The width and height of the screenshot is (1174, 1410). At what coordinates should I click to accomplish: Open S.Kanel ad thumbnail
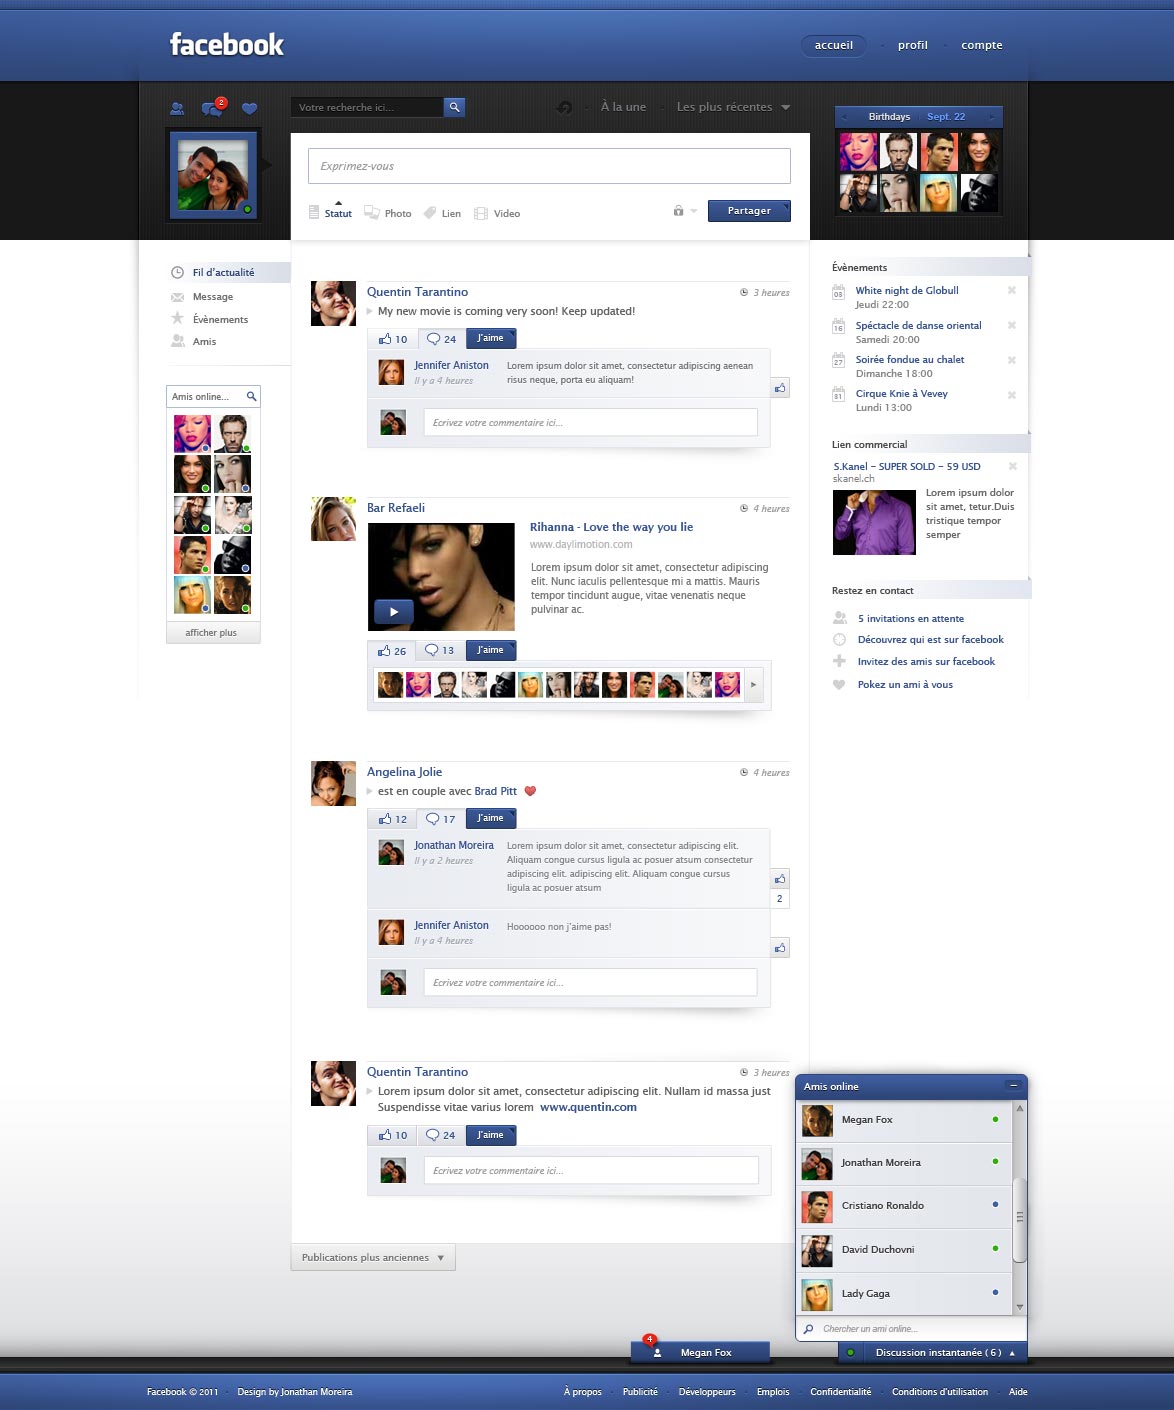[x=874, y=522]
